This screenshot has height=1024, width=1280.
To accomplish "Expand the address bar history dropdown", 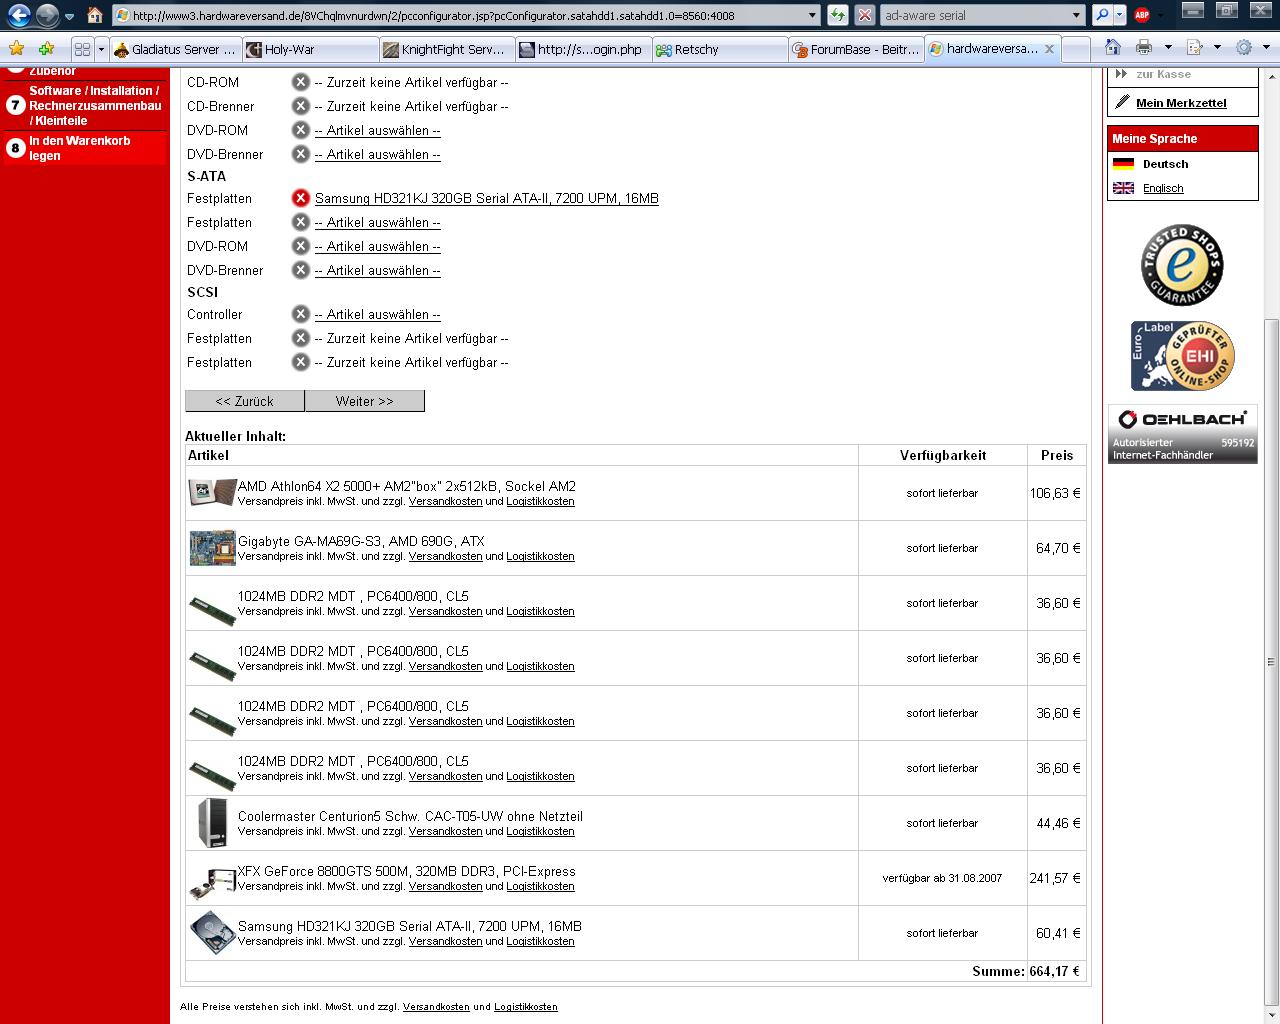I will [813, 15].
